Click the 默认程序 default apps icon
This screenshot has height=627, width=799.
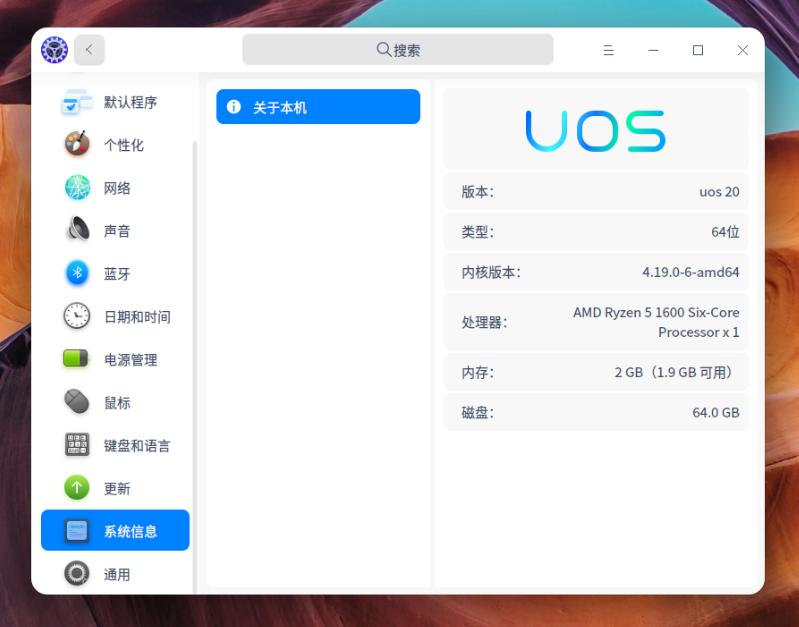coord(77,102)
